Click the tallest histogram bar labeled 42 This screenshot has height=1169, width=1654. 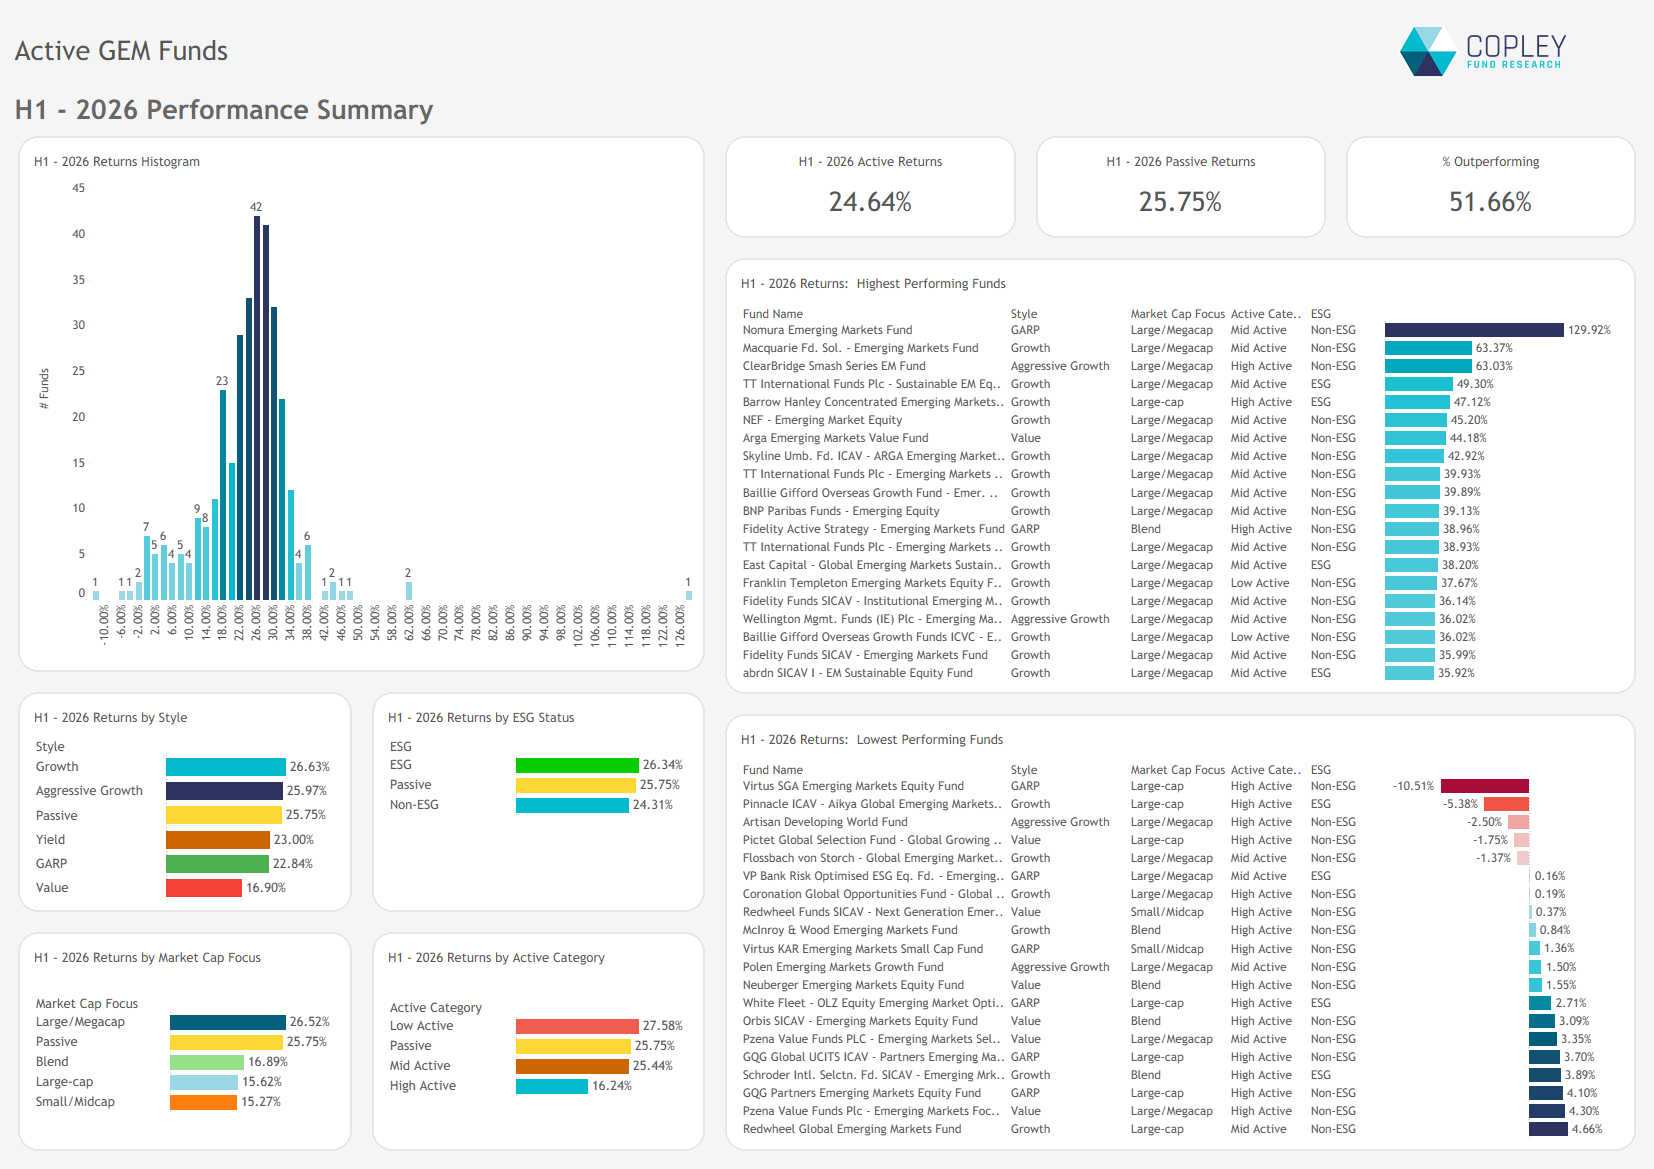[257, 408]
